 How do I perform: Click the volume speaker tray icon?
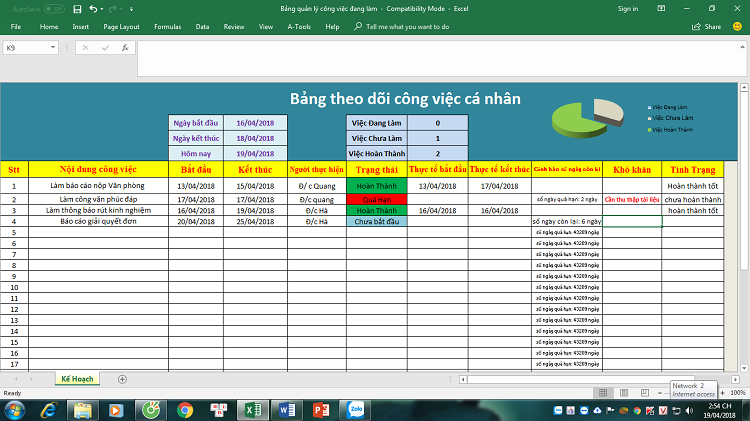689,410
